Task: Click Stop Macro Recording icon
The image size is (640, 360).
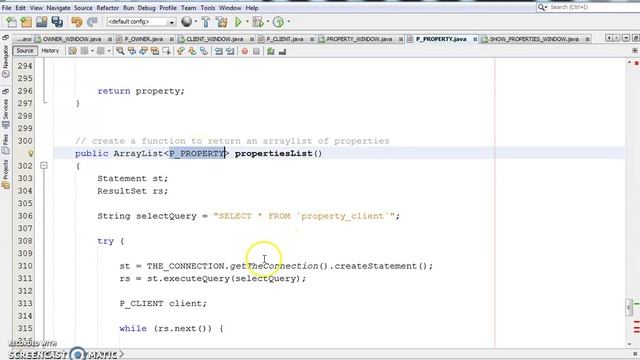Action: tap(256, 51)
